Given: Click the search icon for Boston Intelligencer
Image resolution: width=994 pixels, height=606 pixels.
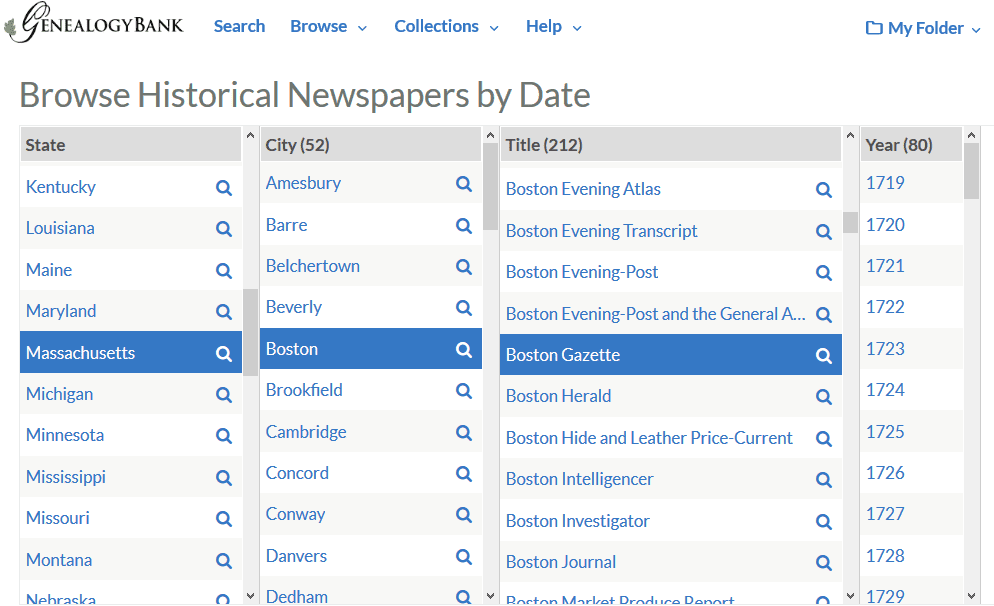Looking at the screenshot, I should tap(823, 480).
